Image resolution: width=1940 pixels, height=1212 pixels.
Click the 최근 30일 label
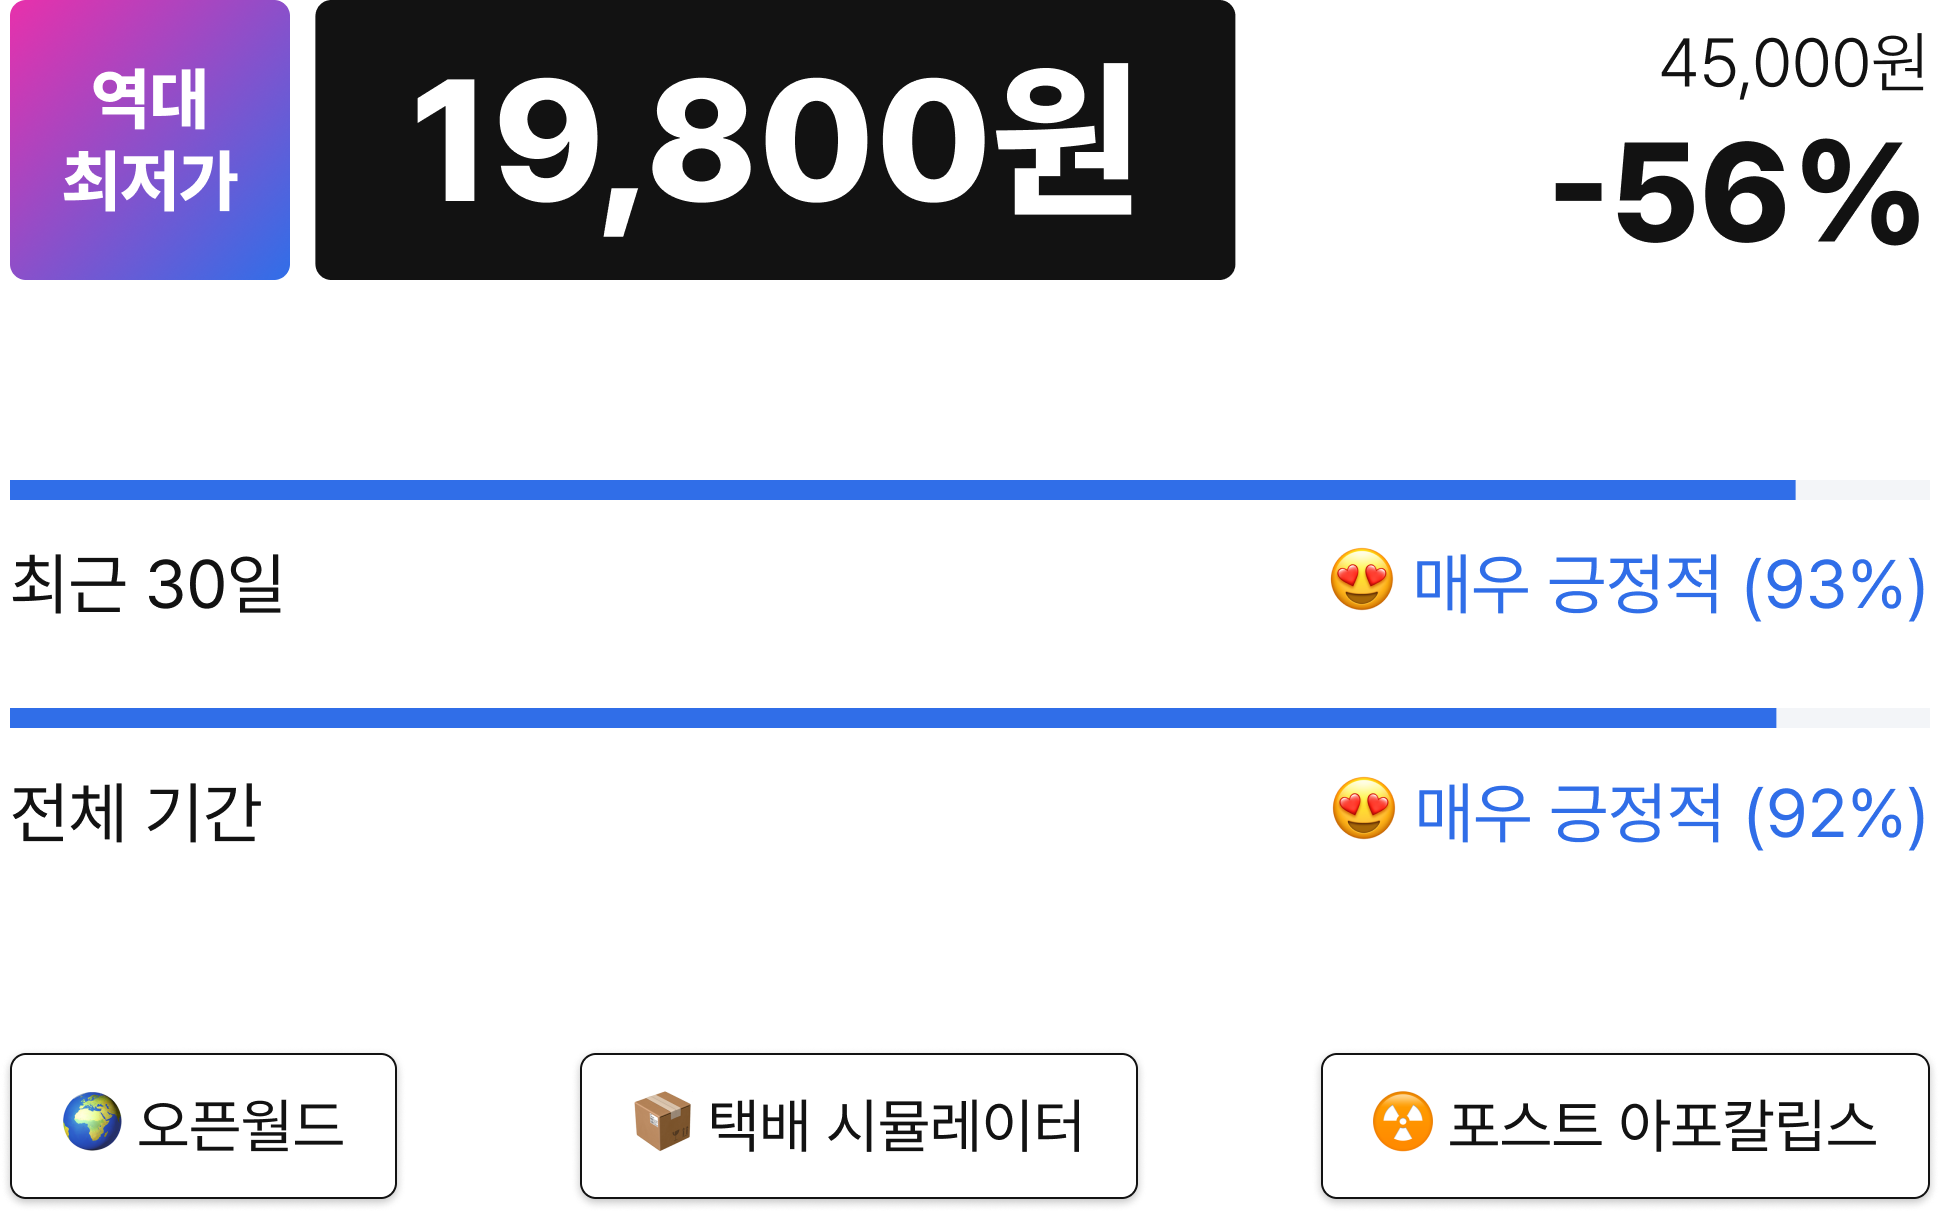tap(148, 583)
